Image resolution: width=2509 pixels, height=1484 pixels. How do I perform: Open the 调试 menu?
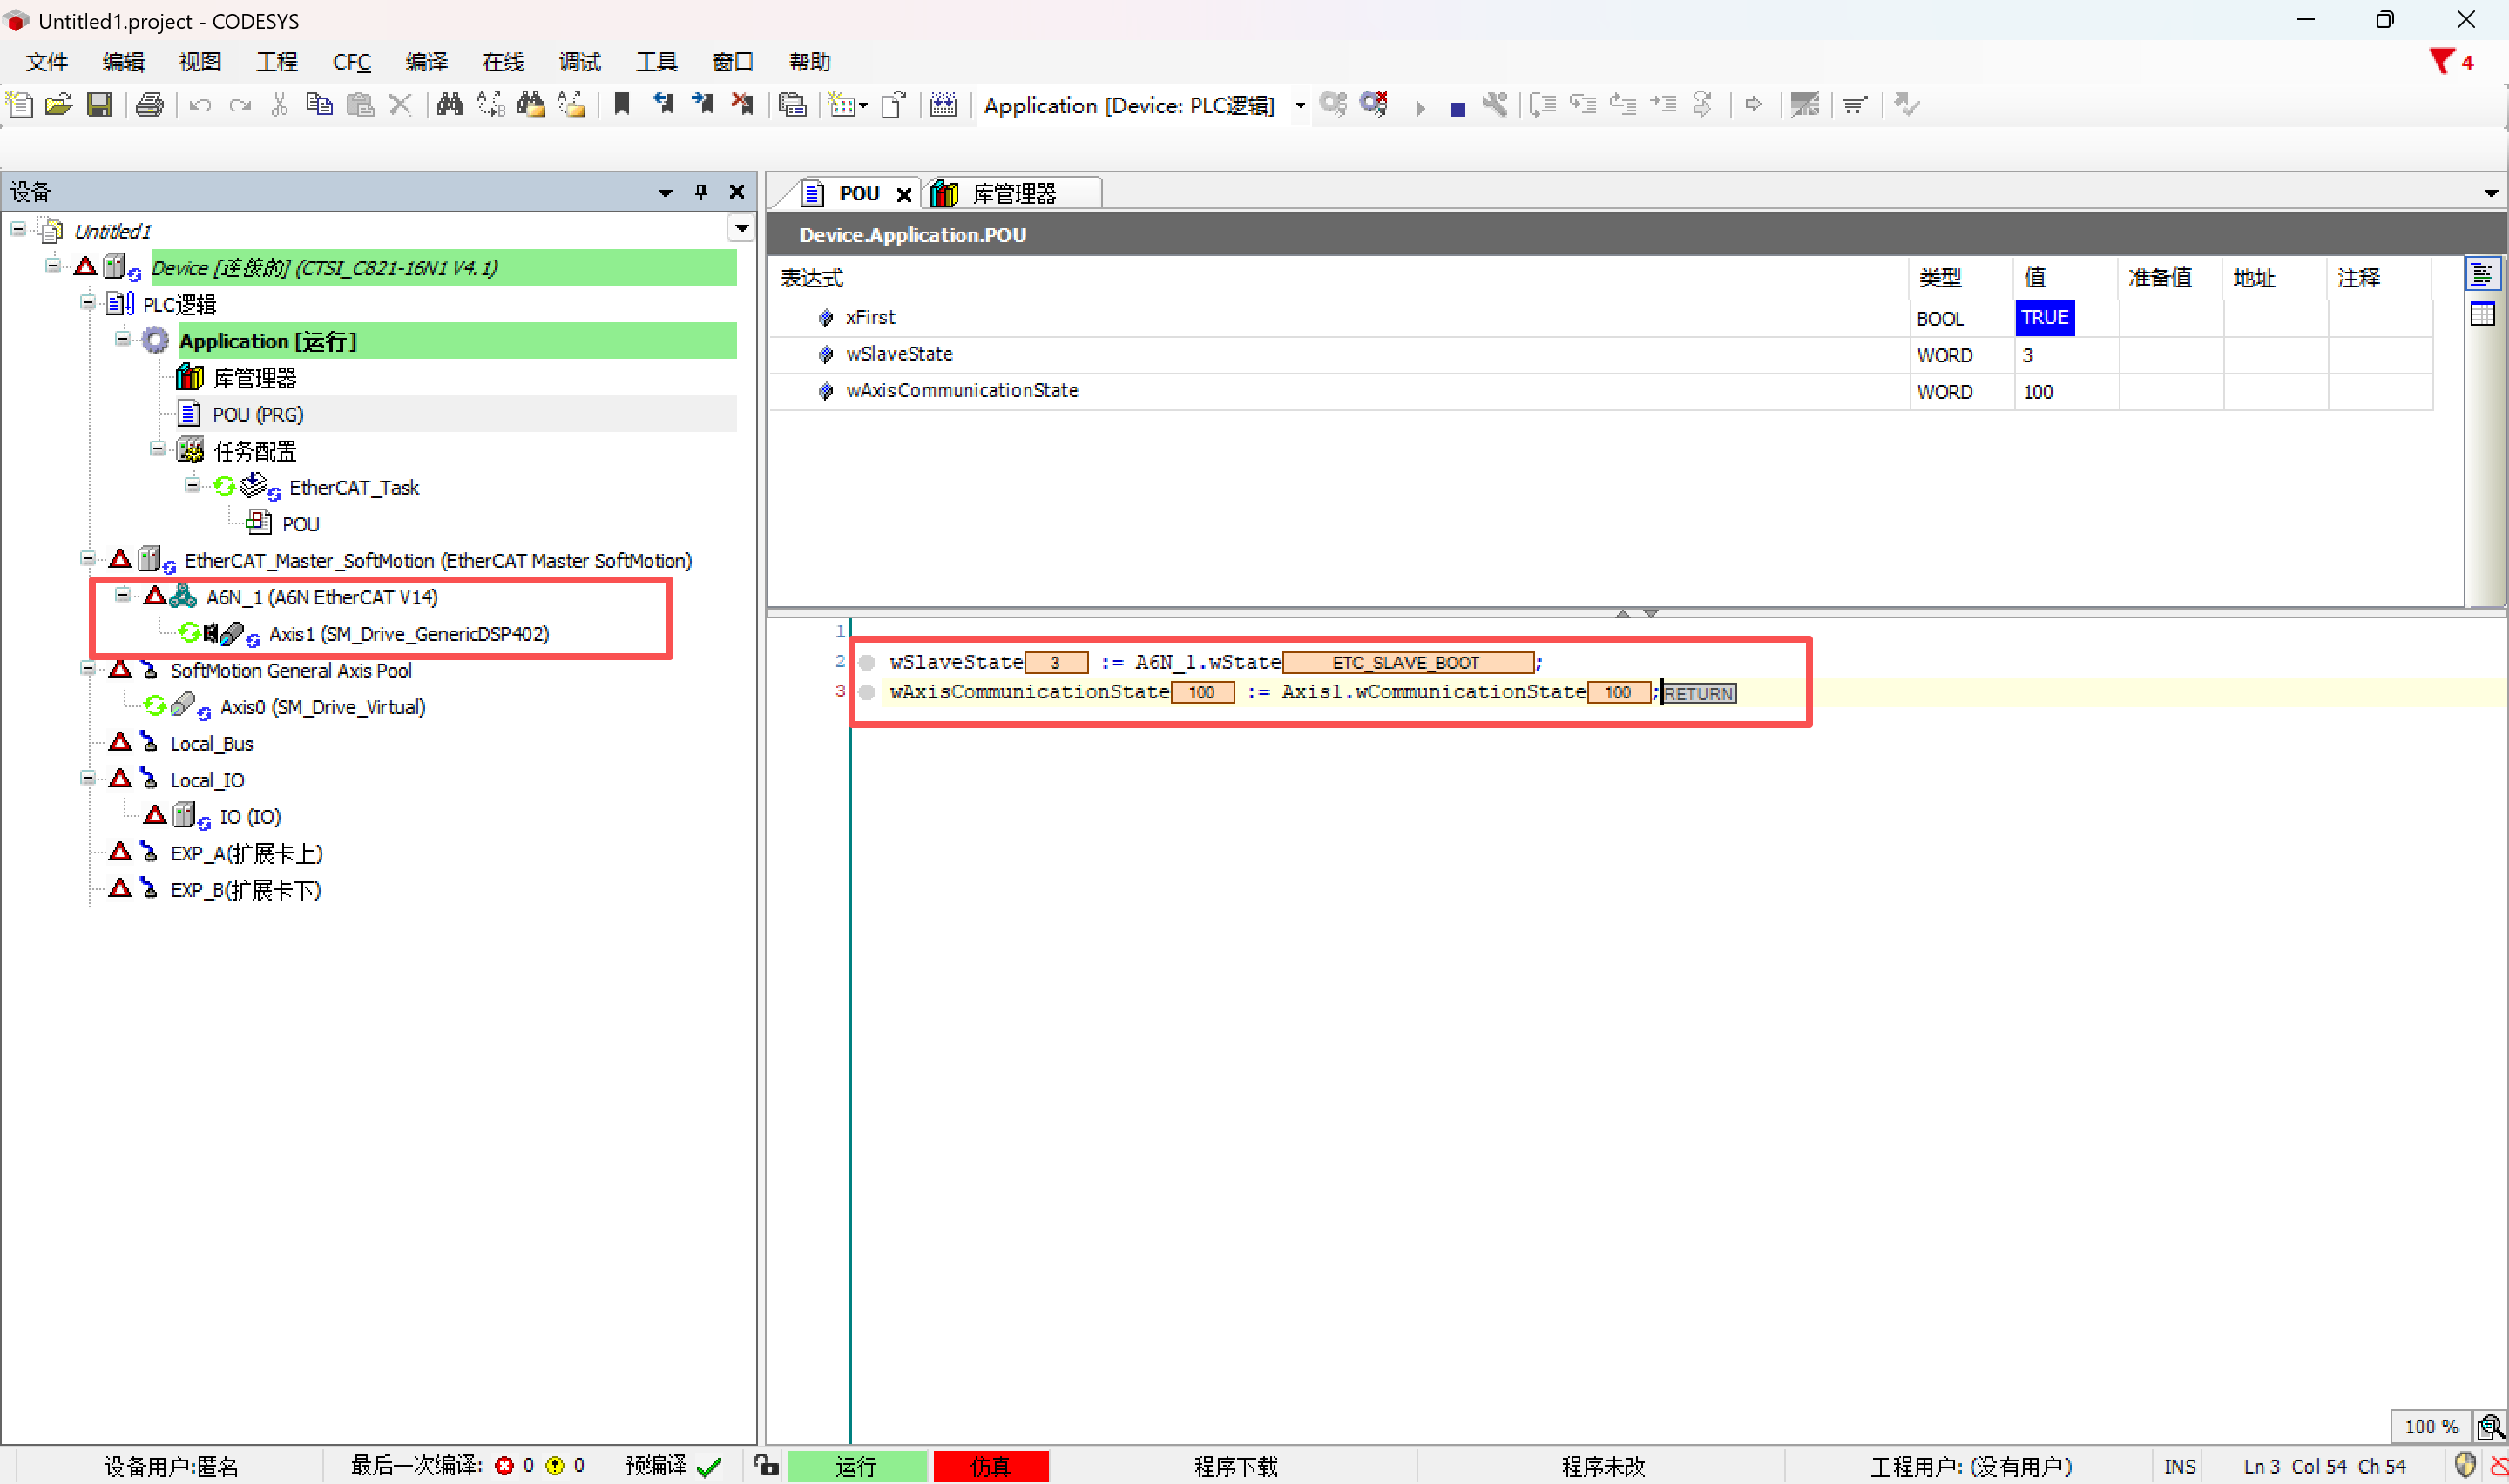pos(580,62)
